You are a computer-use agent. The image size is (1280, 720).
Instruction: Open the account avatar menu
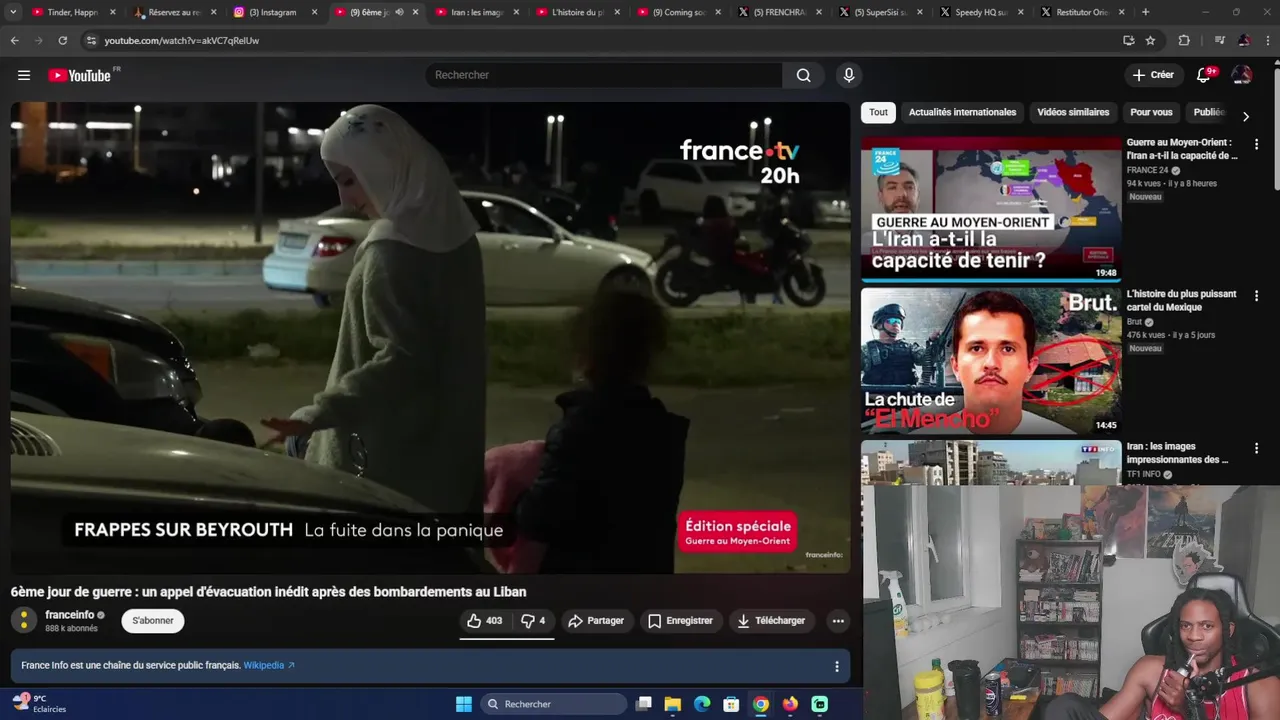click(1242, 75)
